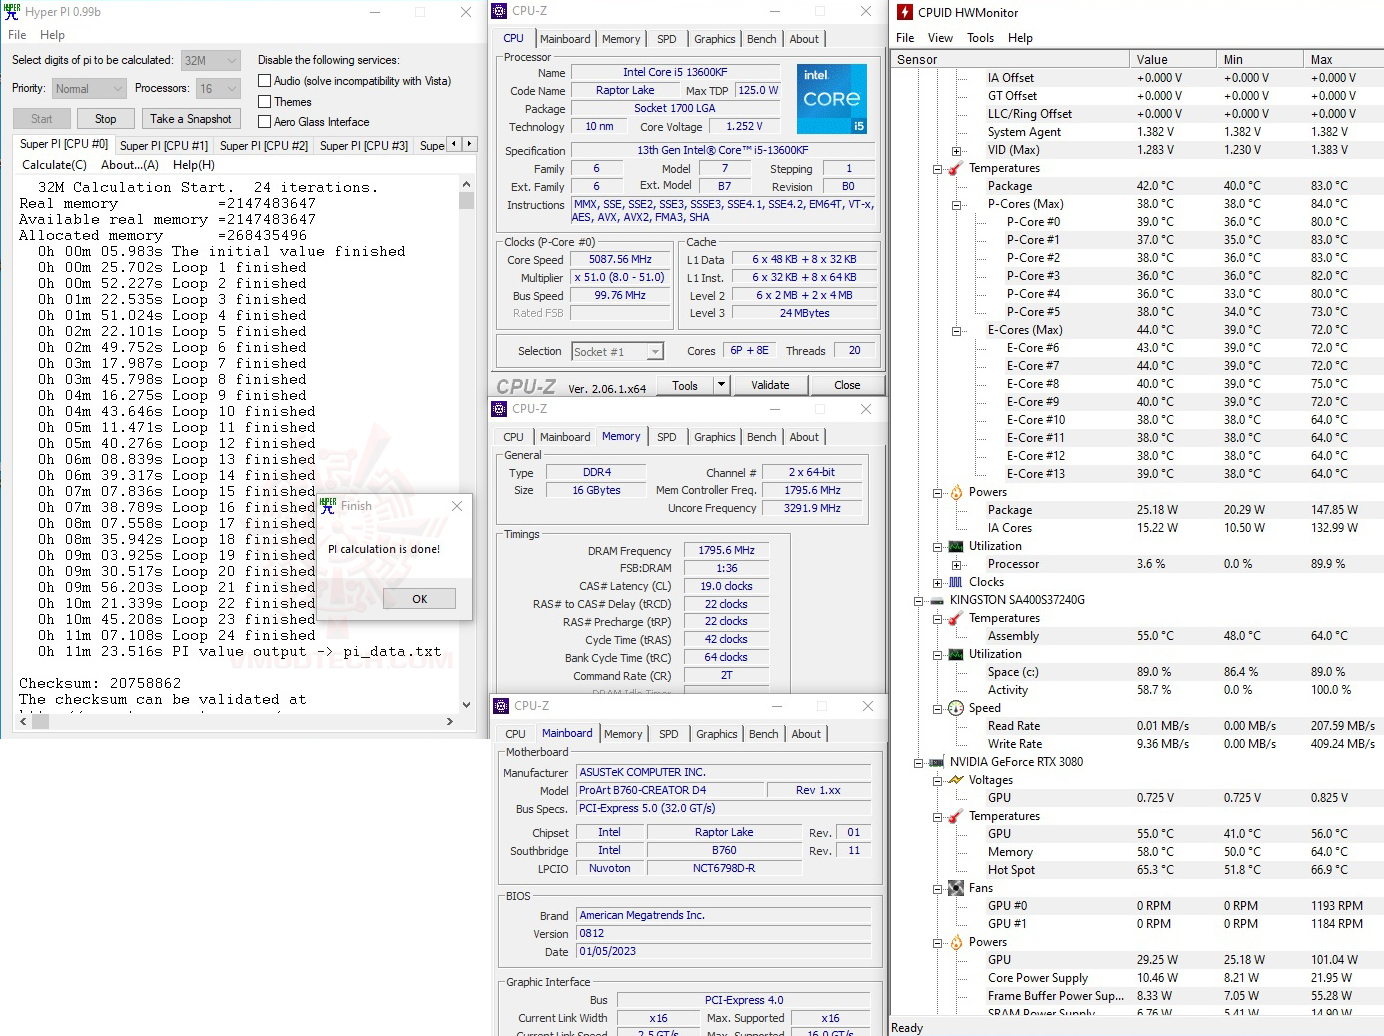Click the Validate button in CPU-Z

[770, 385]
